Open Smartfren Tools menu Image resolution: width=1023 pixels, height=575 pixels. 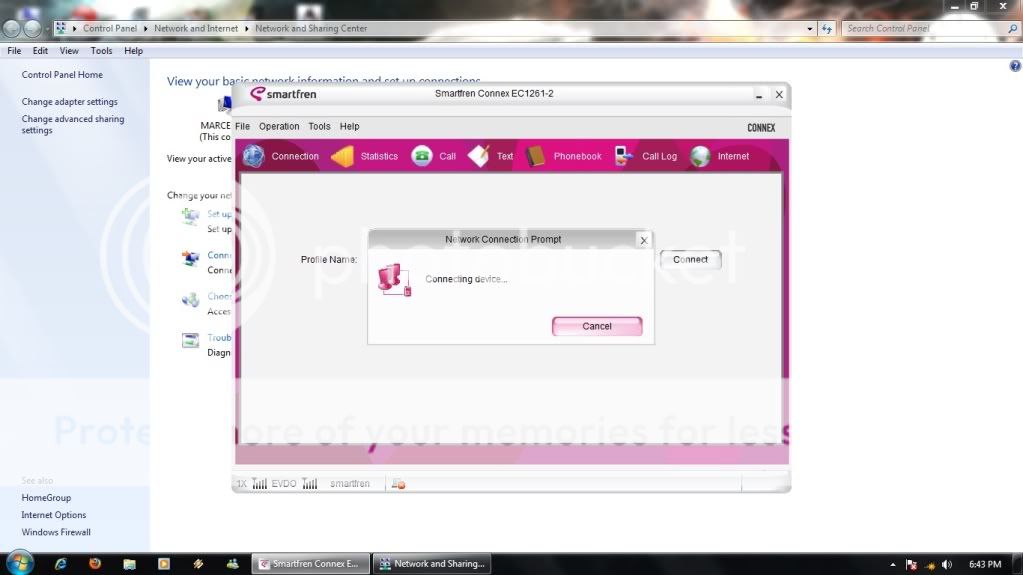coord(319,126)
